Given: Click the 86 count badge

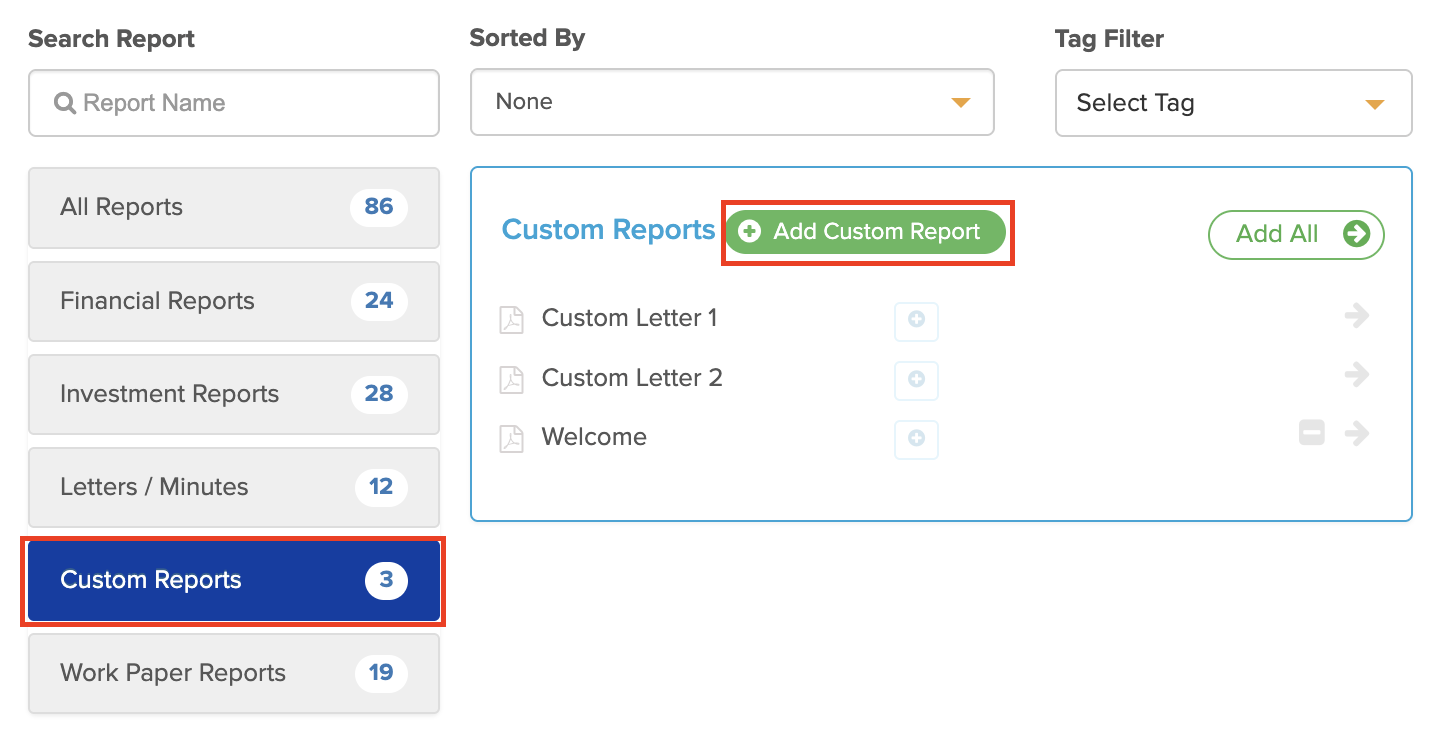Looking at the screenshot, I should coord(379,207).
